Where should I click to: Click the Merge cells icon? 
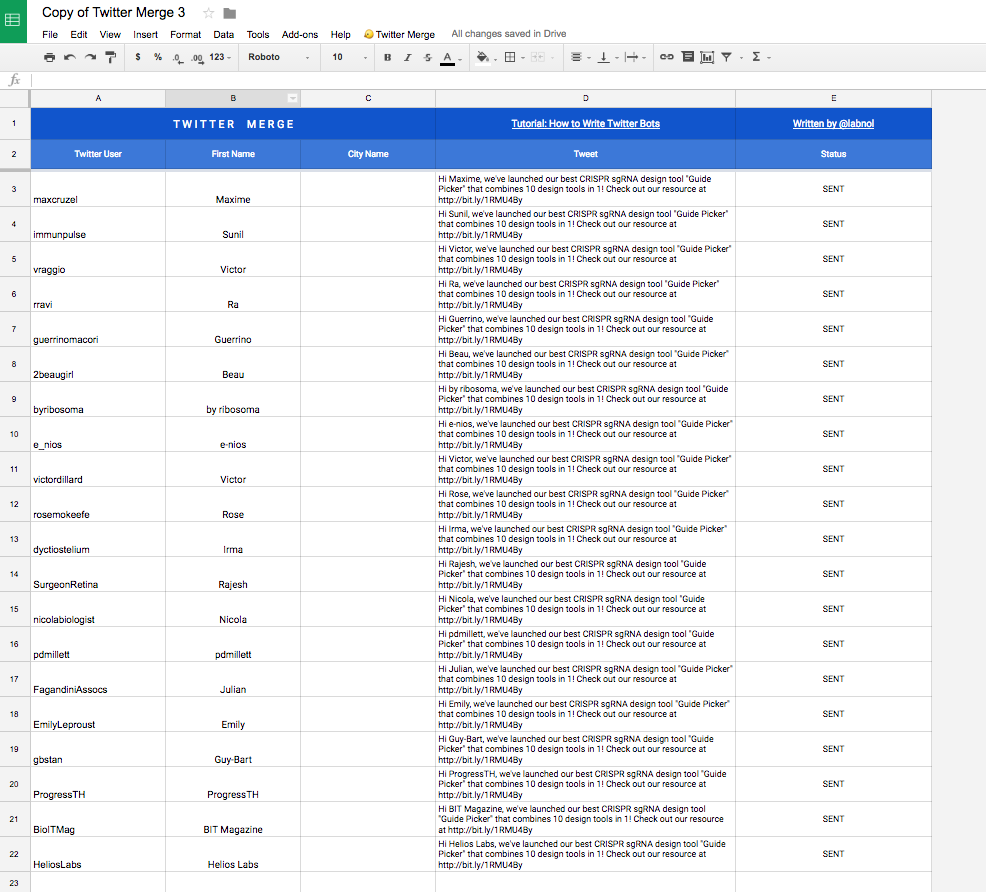point(538,57)
